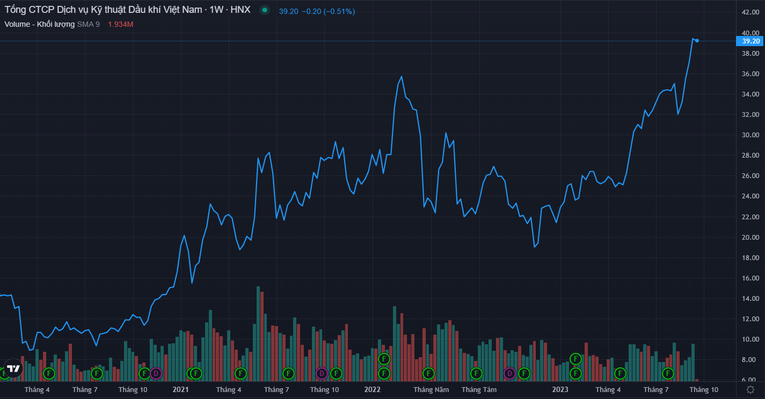Screen dimensions: 765x399
Task: Open purple D dividend marker before 2021
Action: pyautogui.click(x=156, y=374)
